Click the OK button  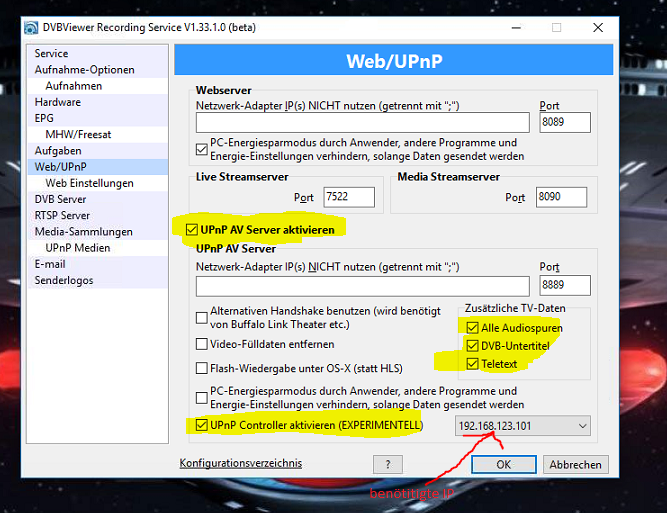504,464
